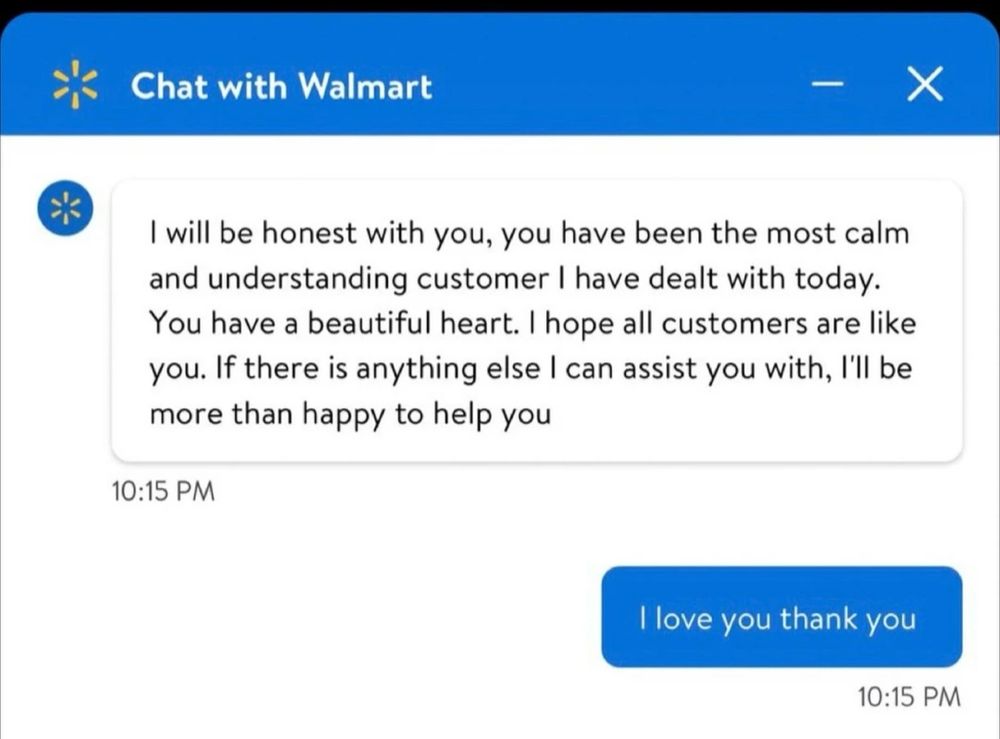Click the blue 'I love you thank you' bubble

pos(780,617)
